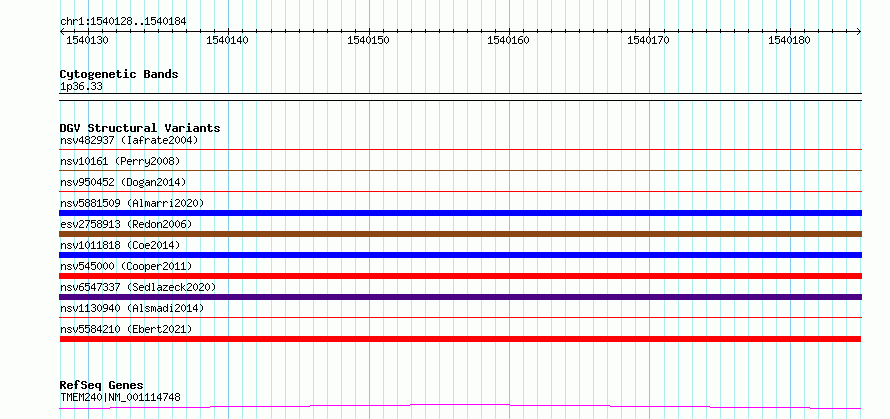Select the thick red bar under nsv5584210
This screenshot has height=419, width=890.
pos(460,339)
